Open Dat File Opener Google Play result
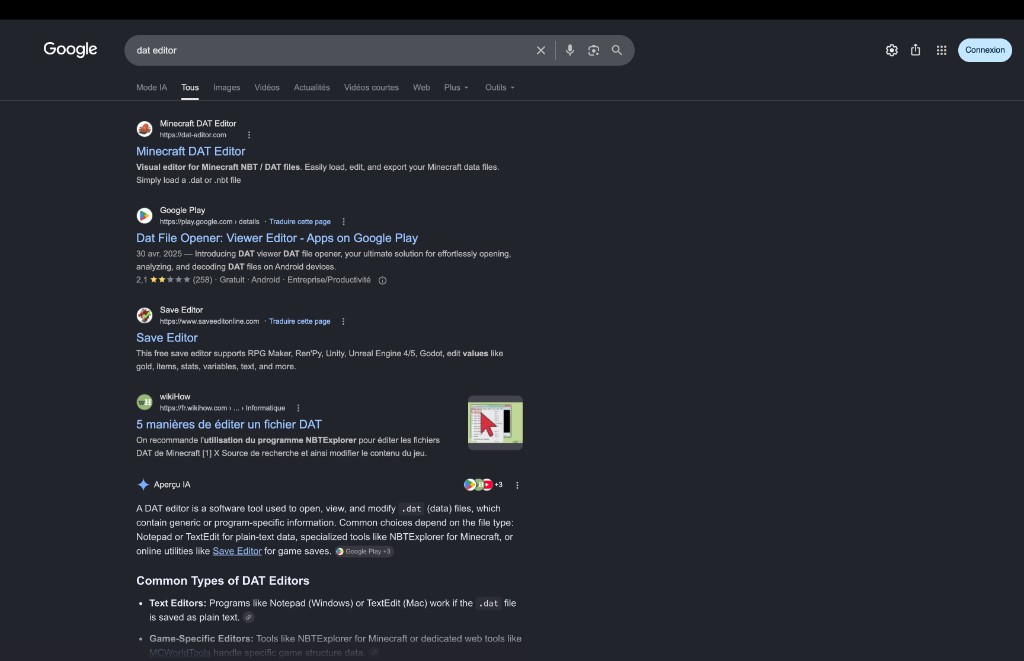The height and width of the screenshot is (661, 1024). click(277, 238)
